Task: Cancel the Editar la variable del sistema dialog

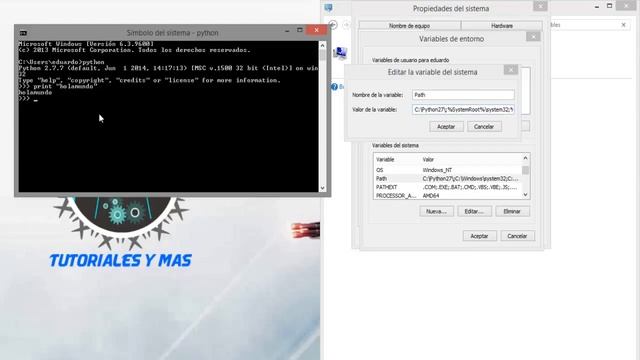Action: pos(484,127)
